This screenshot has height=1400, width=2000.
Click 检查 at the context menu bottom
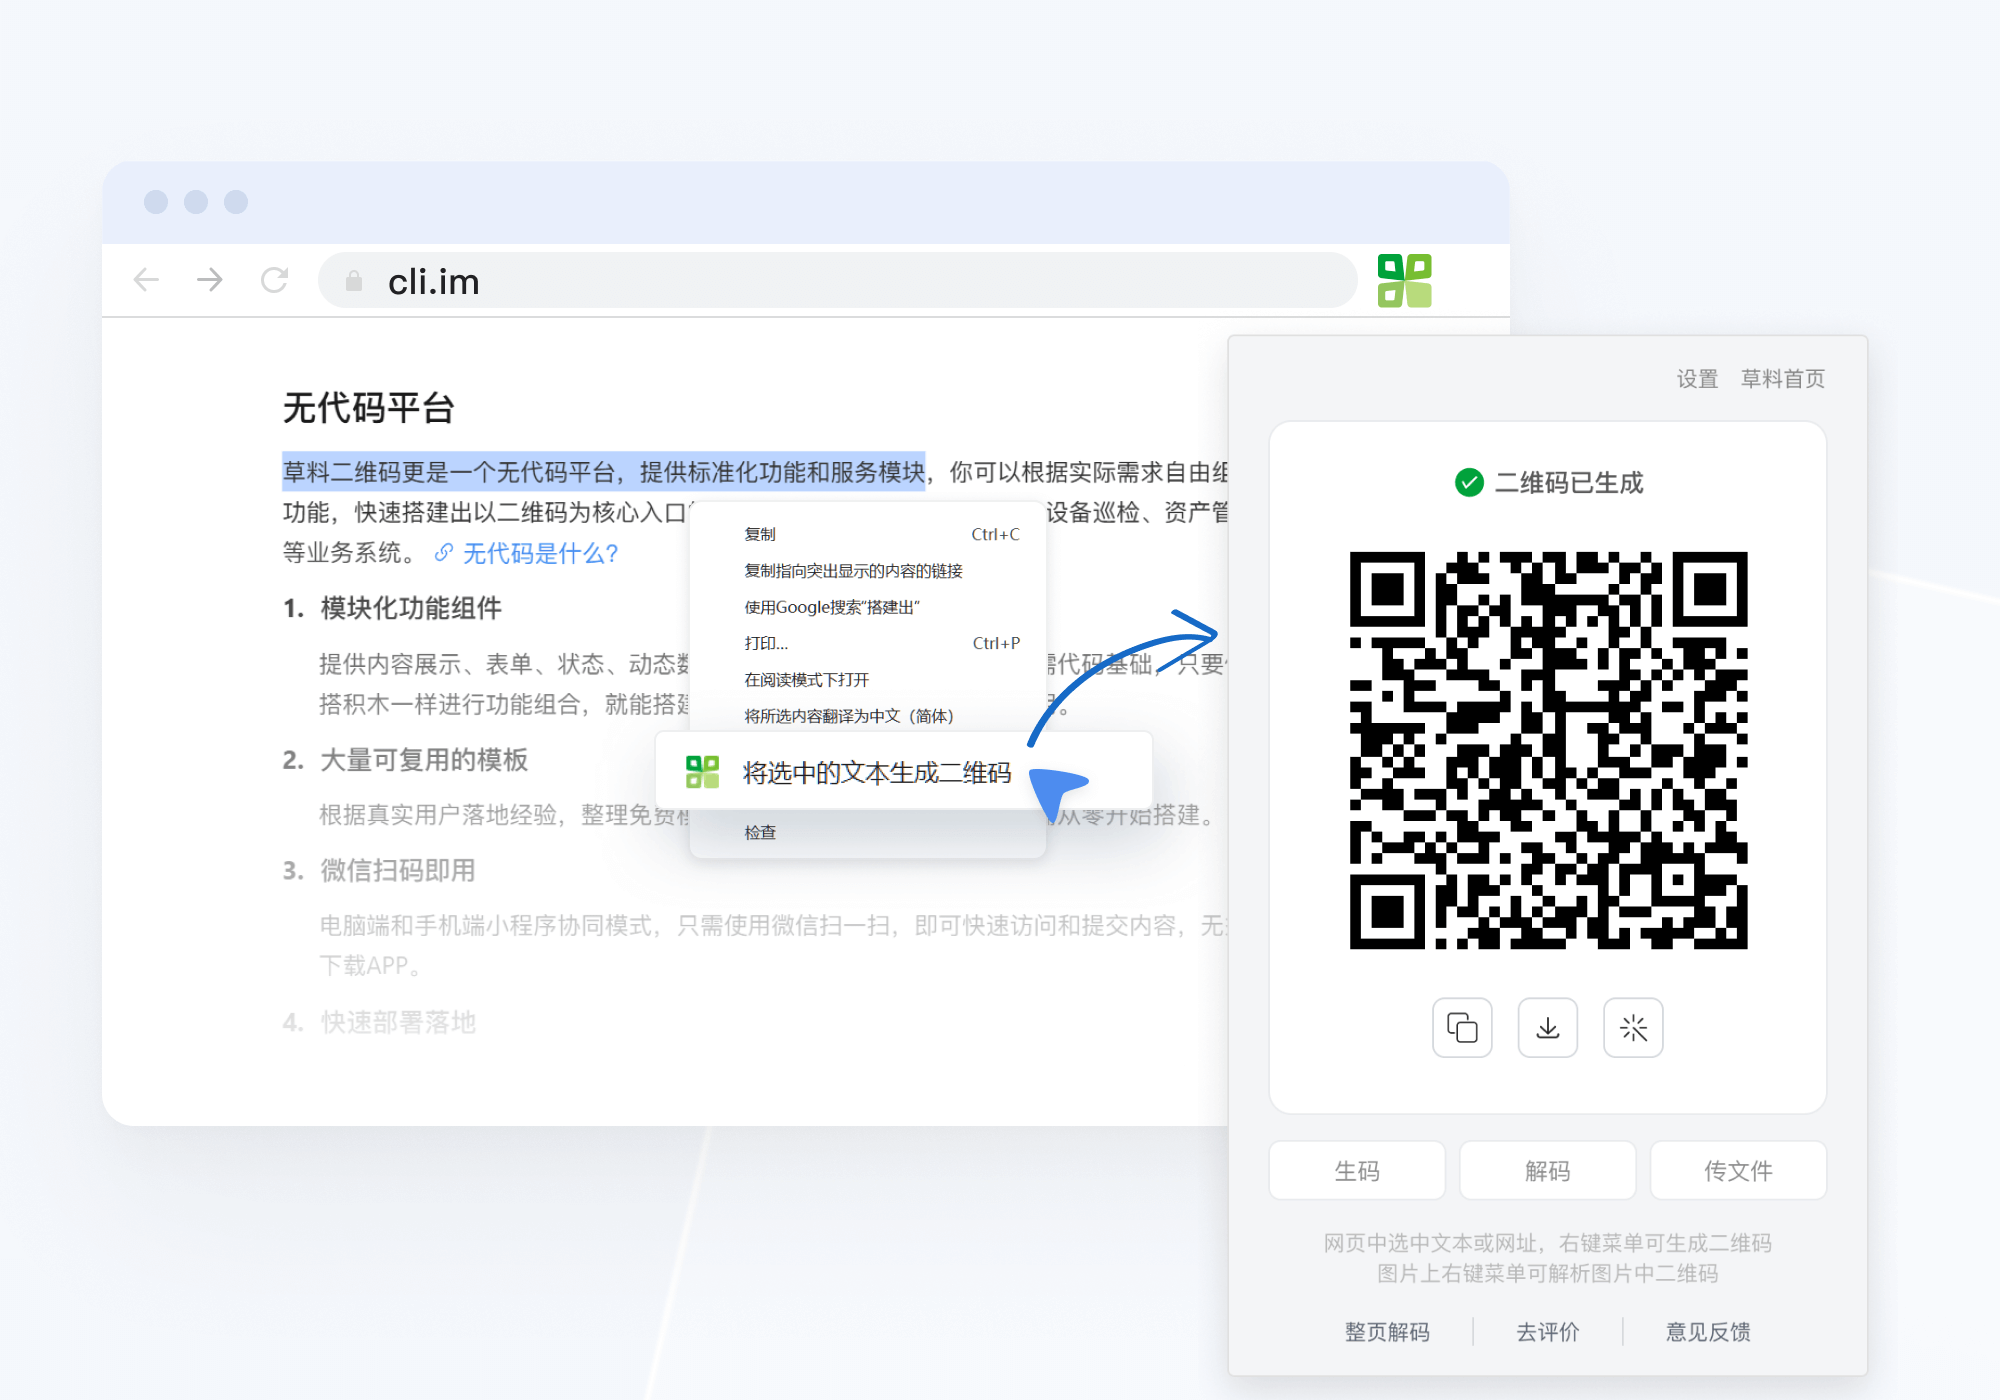[760, 832]
